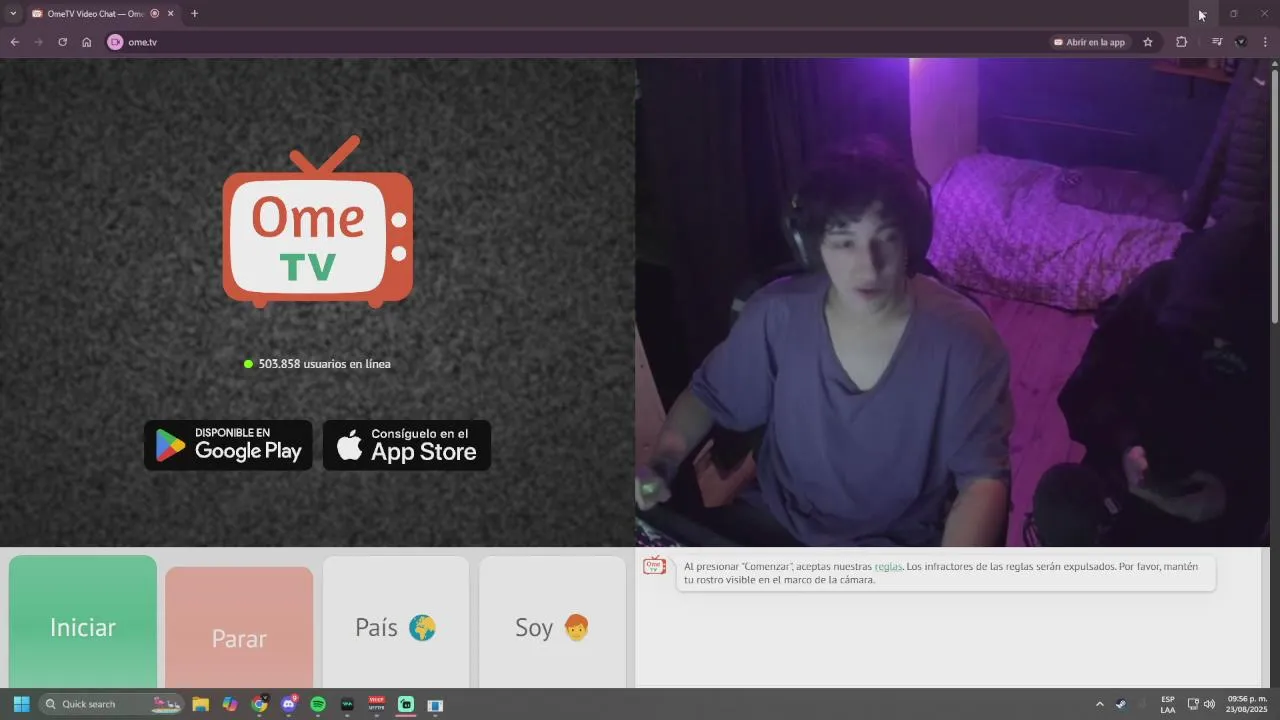Image resolution: width=1280 pixels, height=720 pixels.
Task: Bookmark this page with the star
Action: pyautogui.click(x=1148, y=42)
